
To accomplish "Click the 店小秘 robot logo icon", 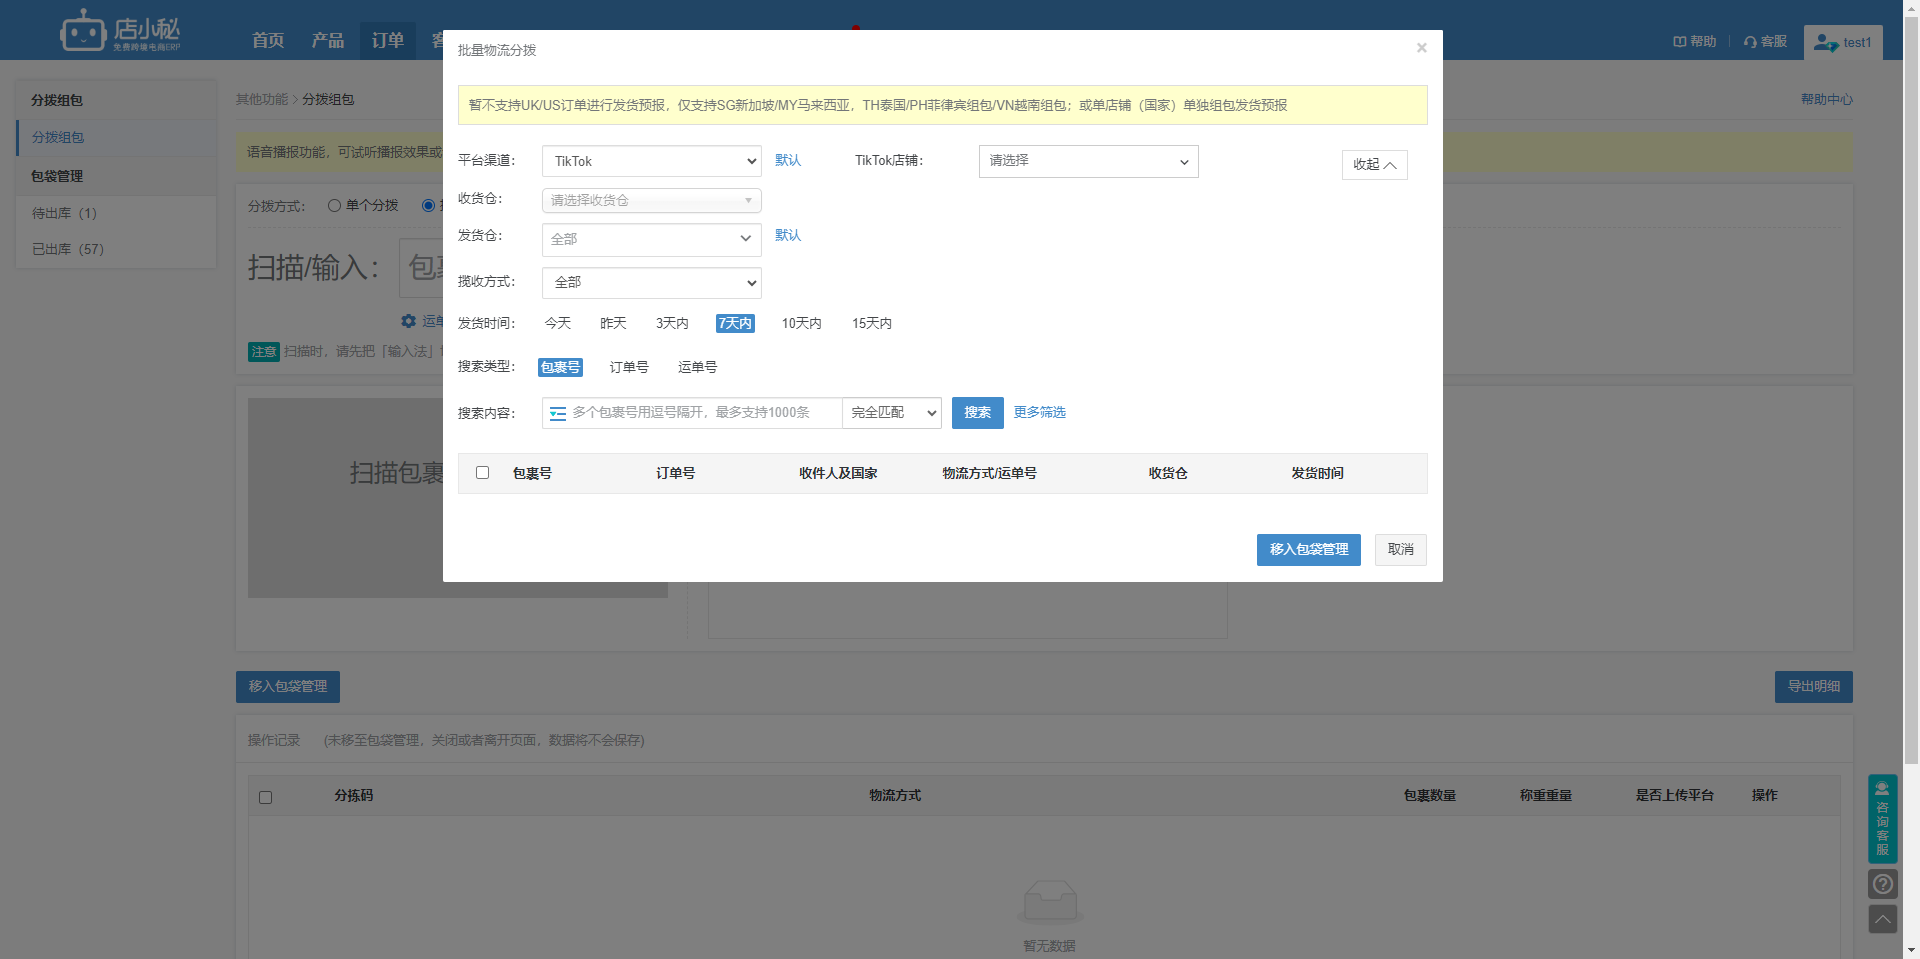I will coord(82,32).
